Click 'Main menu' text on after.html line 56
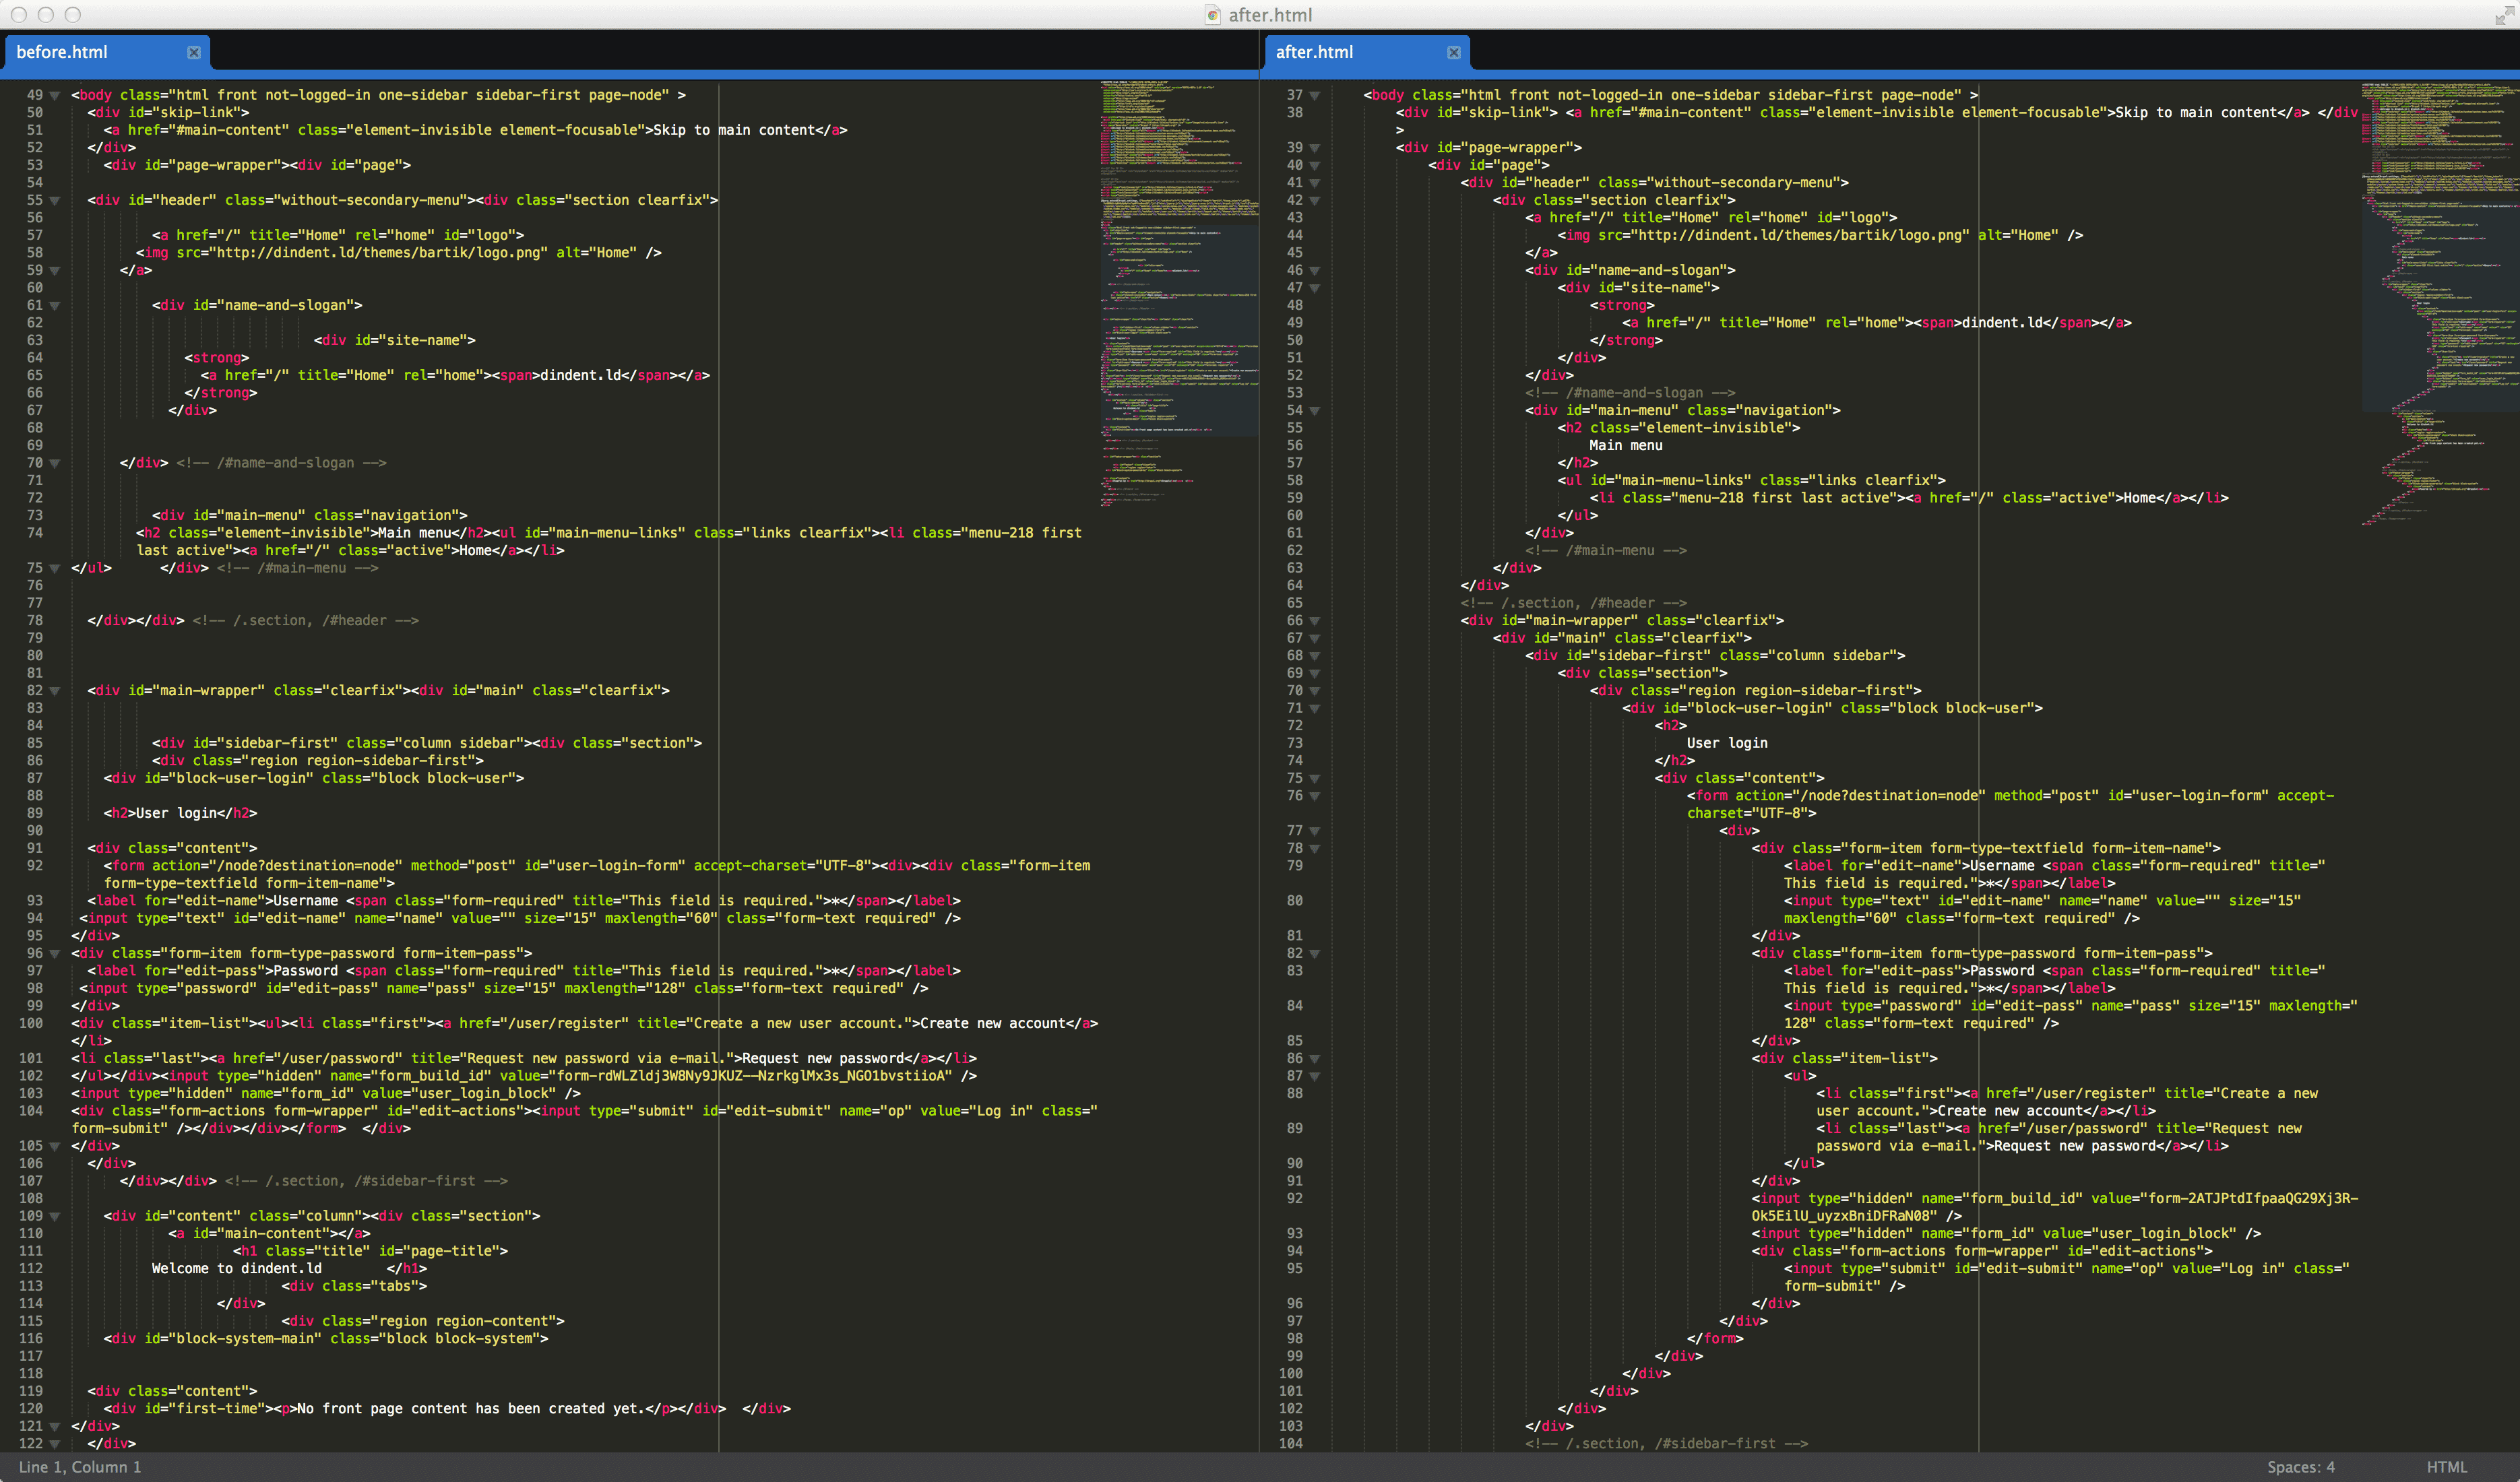 pos(1626,445)
